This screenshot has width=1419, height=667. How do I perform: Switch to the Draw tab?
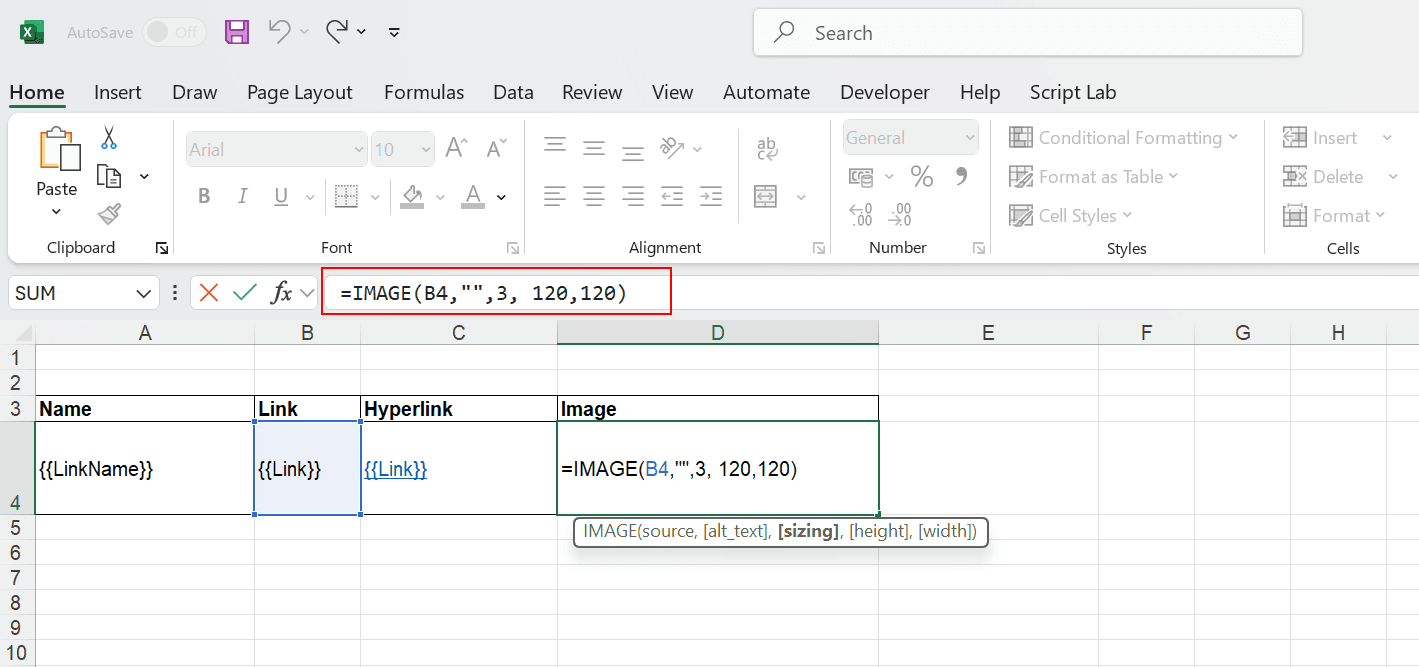click(x=194, y=92)
